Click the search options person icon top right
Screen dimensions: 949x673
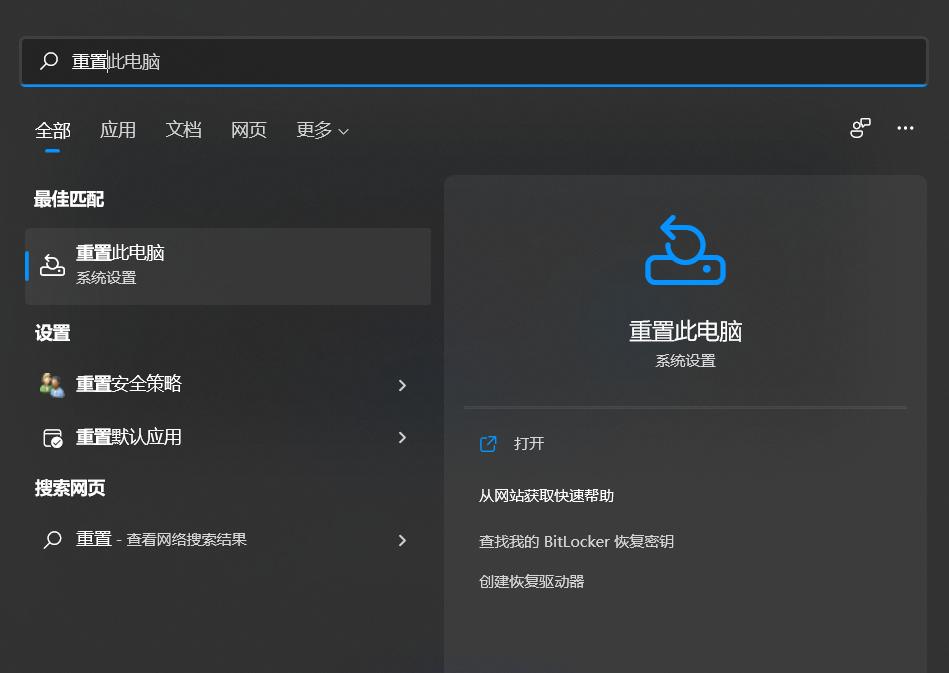click(x=860, y=129)
